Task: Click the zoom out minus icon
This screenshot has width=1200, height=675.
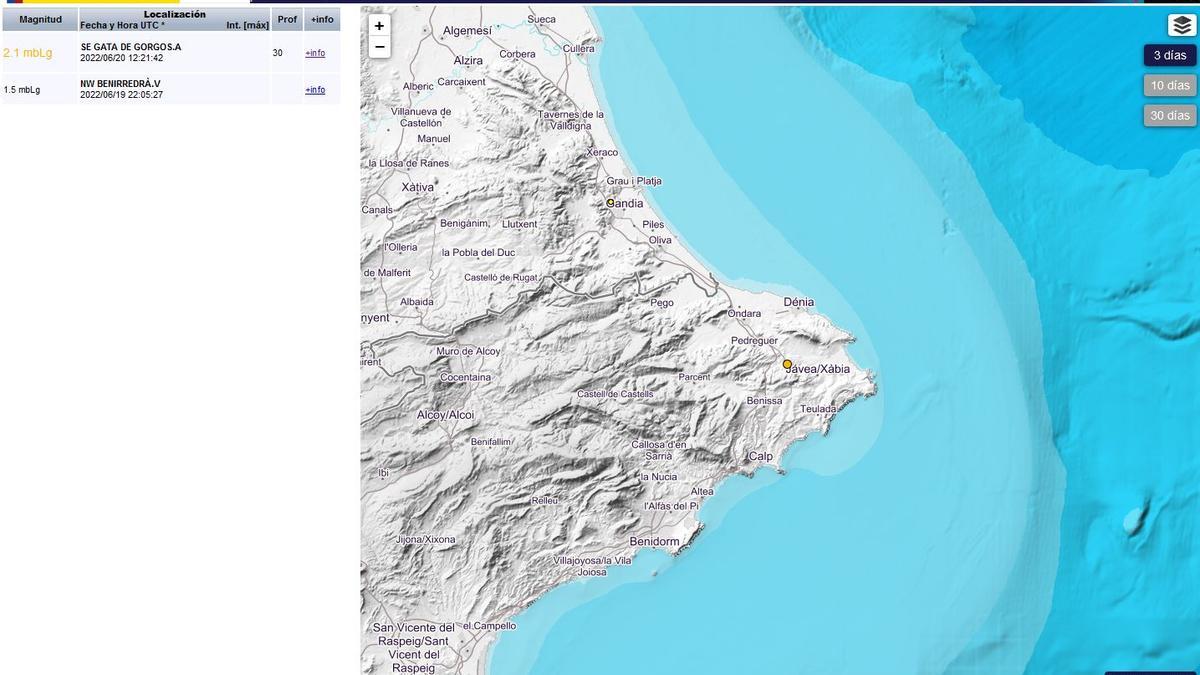Action: 377,46
